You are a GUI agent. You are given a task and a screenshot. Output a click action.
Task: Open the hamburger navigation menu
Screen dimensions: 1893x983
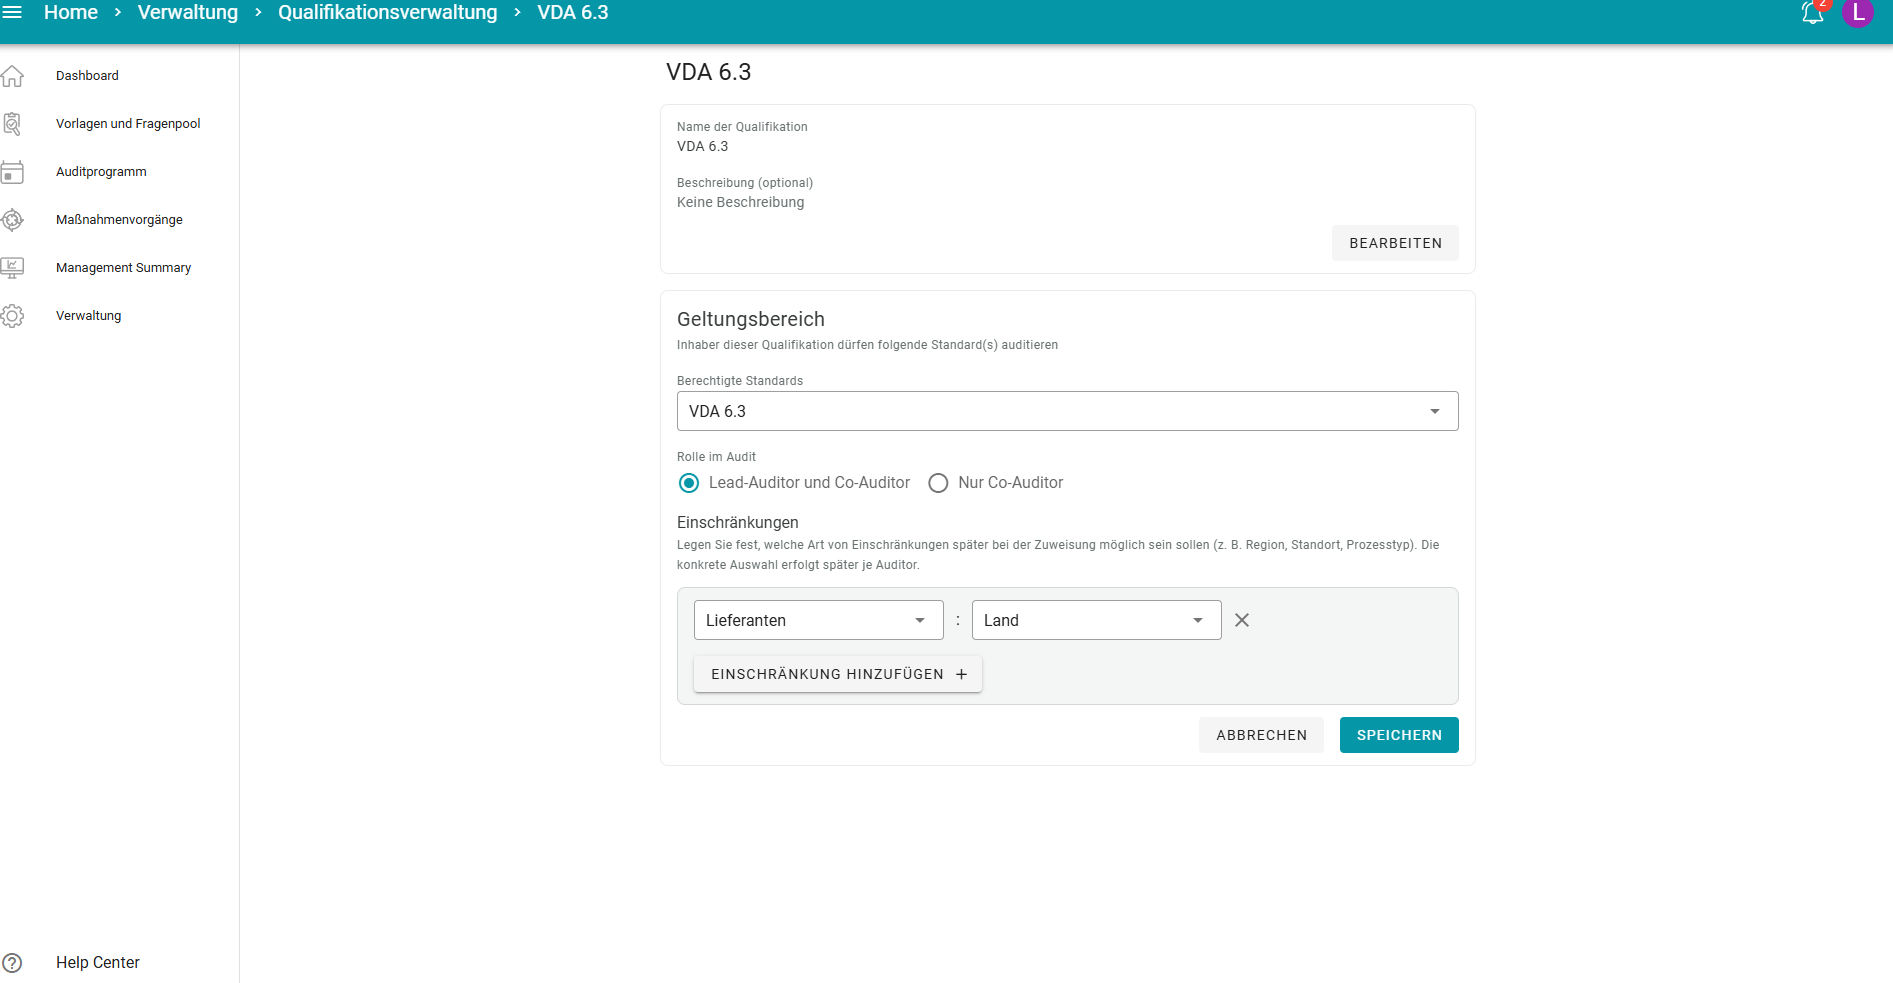(12, 12)
